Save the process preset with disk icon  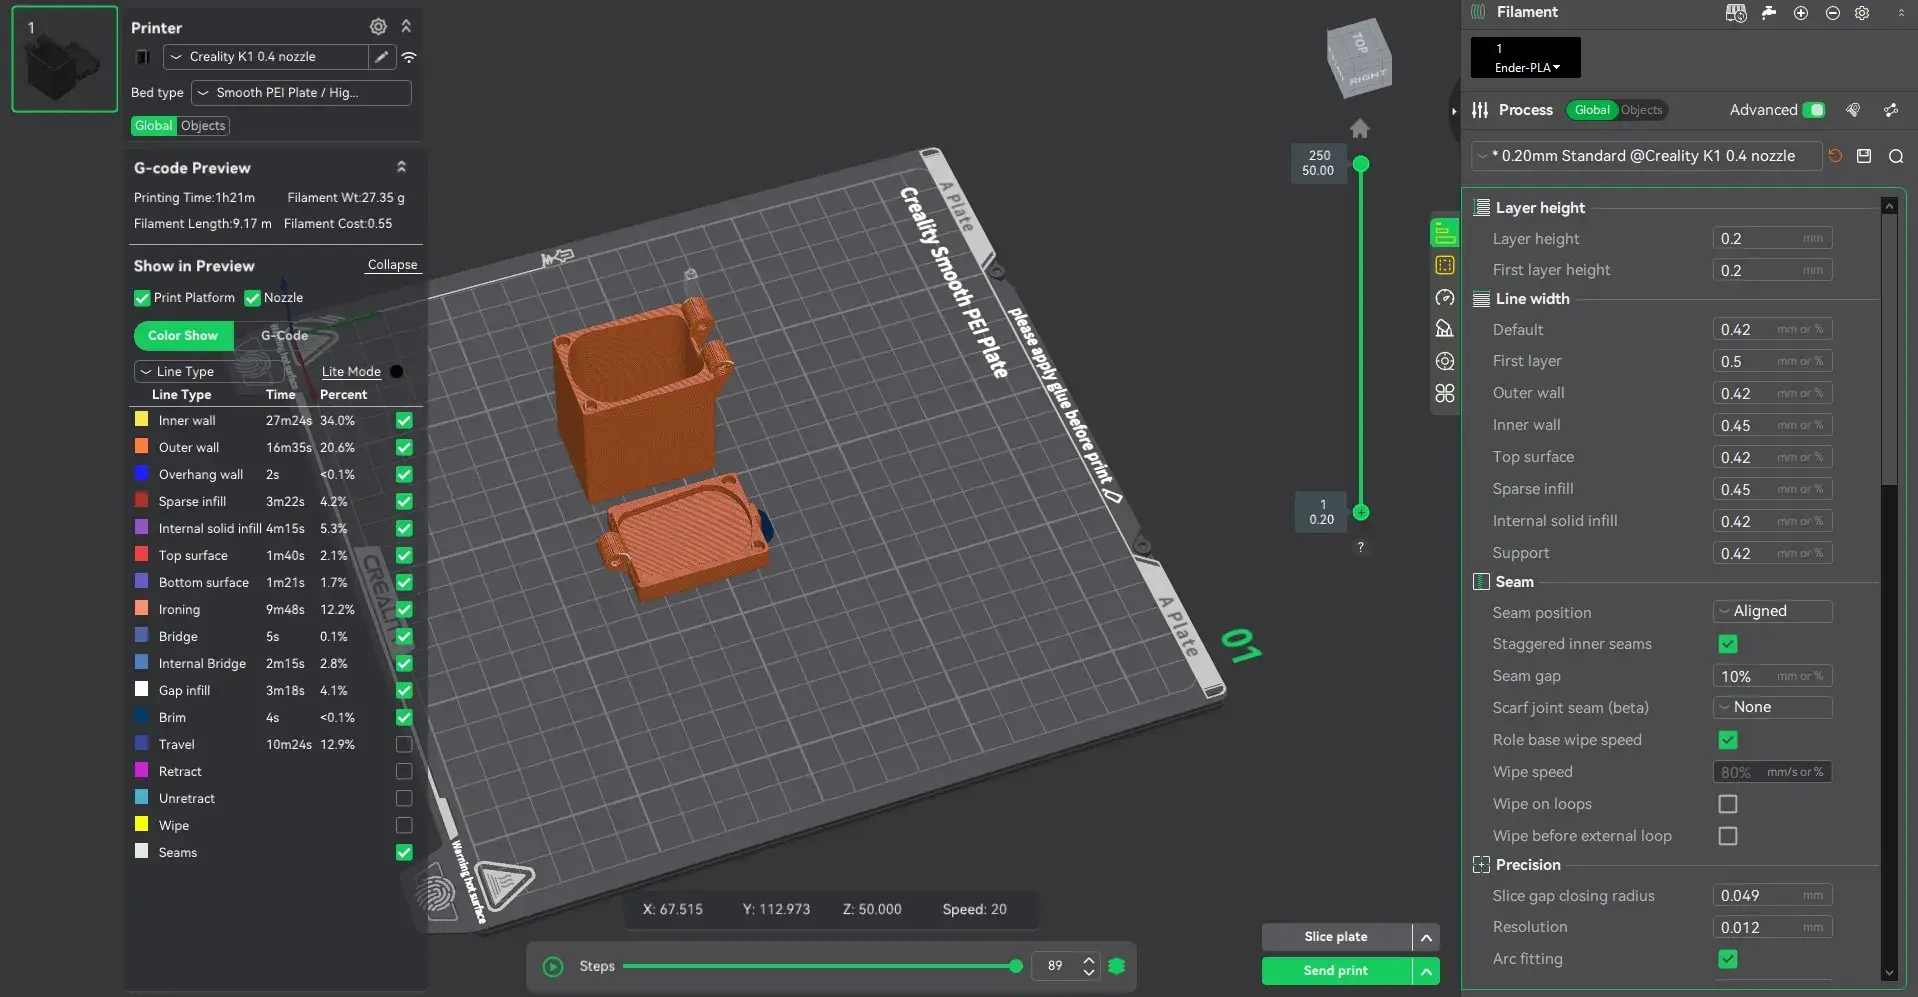1864,156
